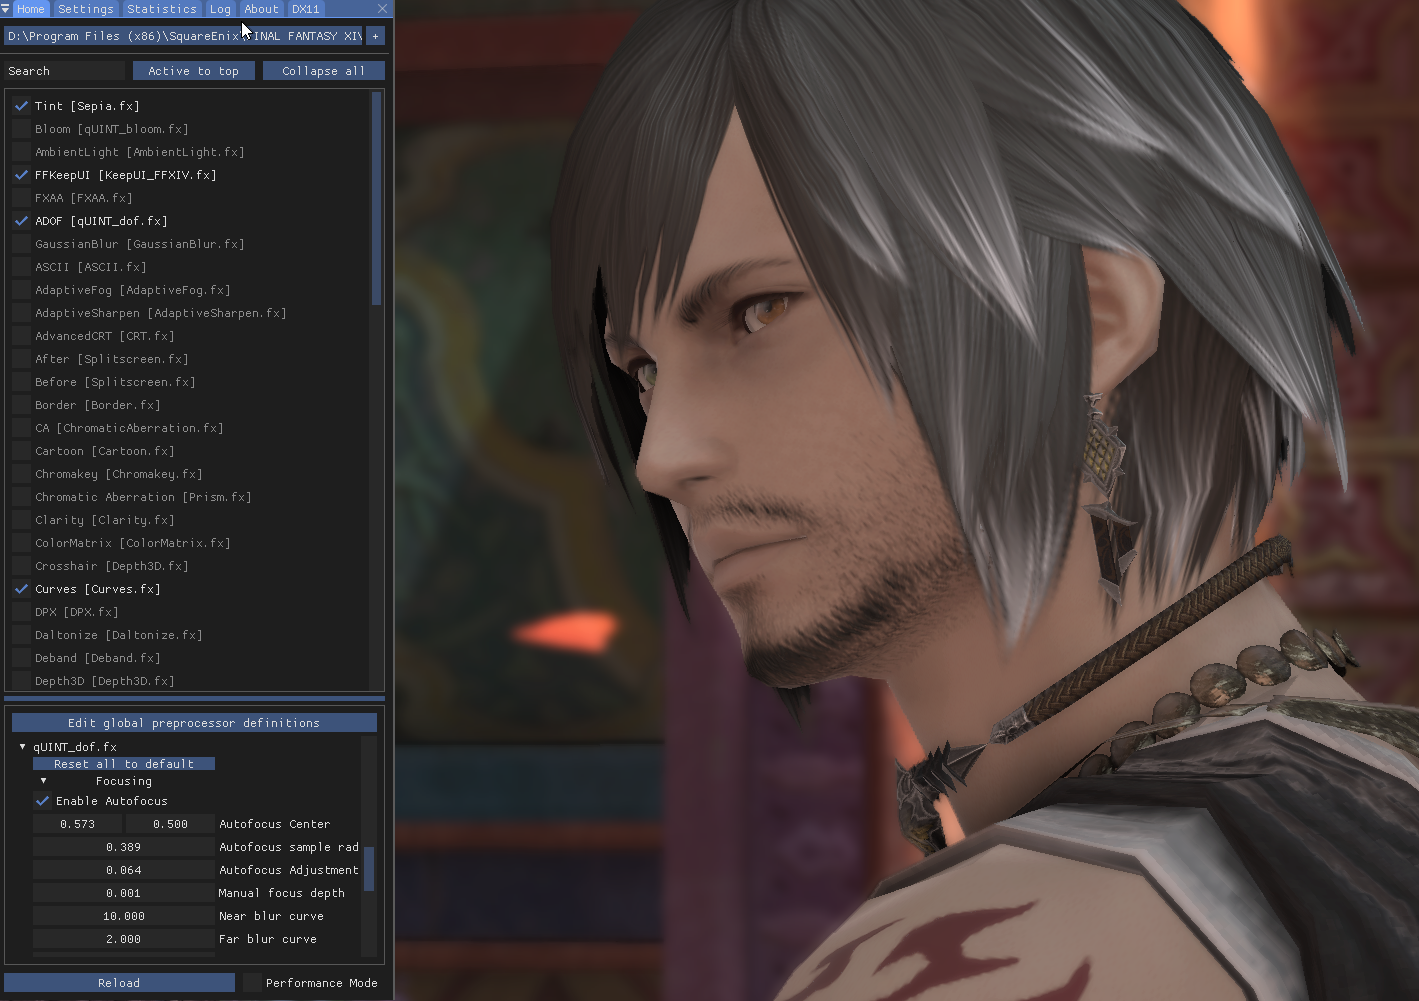Disable the FFKeepUI effect checkbox
1419x1001 pixels.
pos(21,174)
